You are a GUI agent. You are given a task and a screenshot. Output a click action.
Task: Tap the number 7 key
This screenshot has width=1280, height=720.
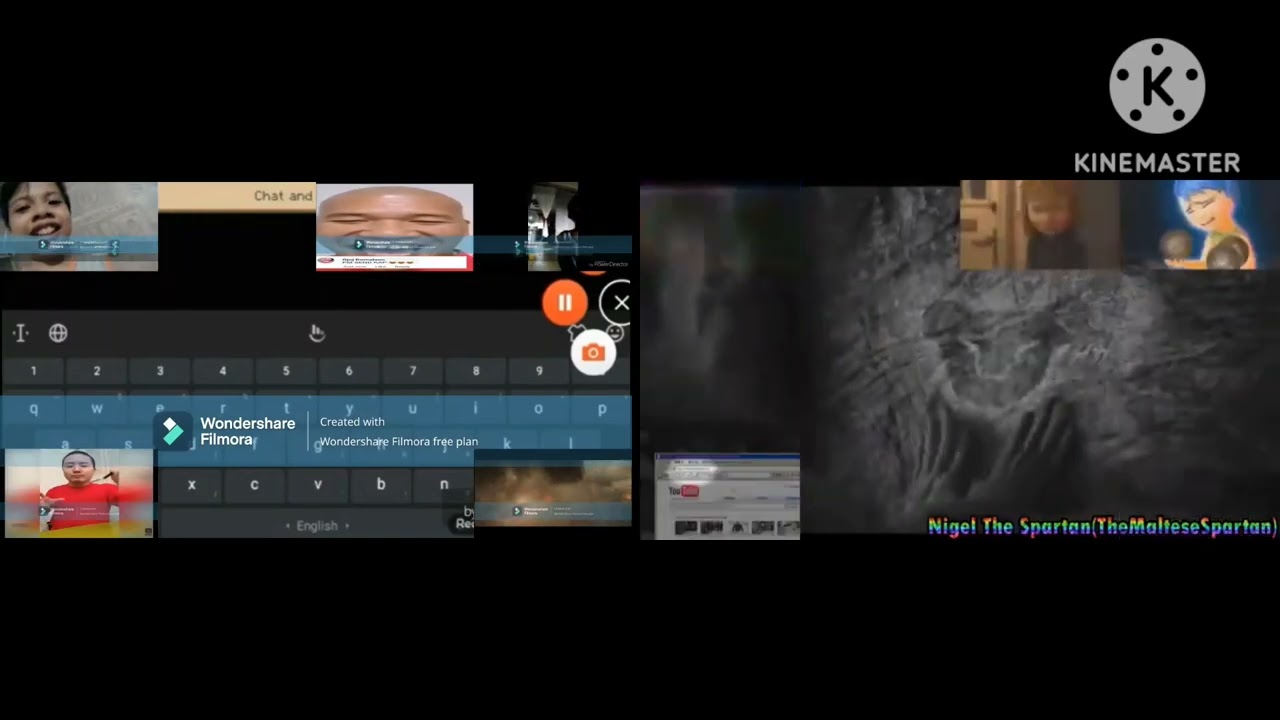click(413, 371)
